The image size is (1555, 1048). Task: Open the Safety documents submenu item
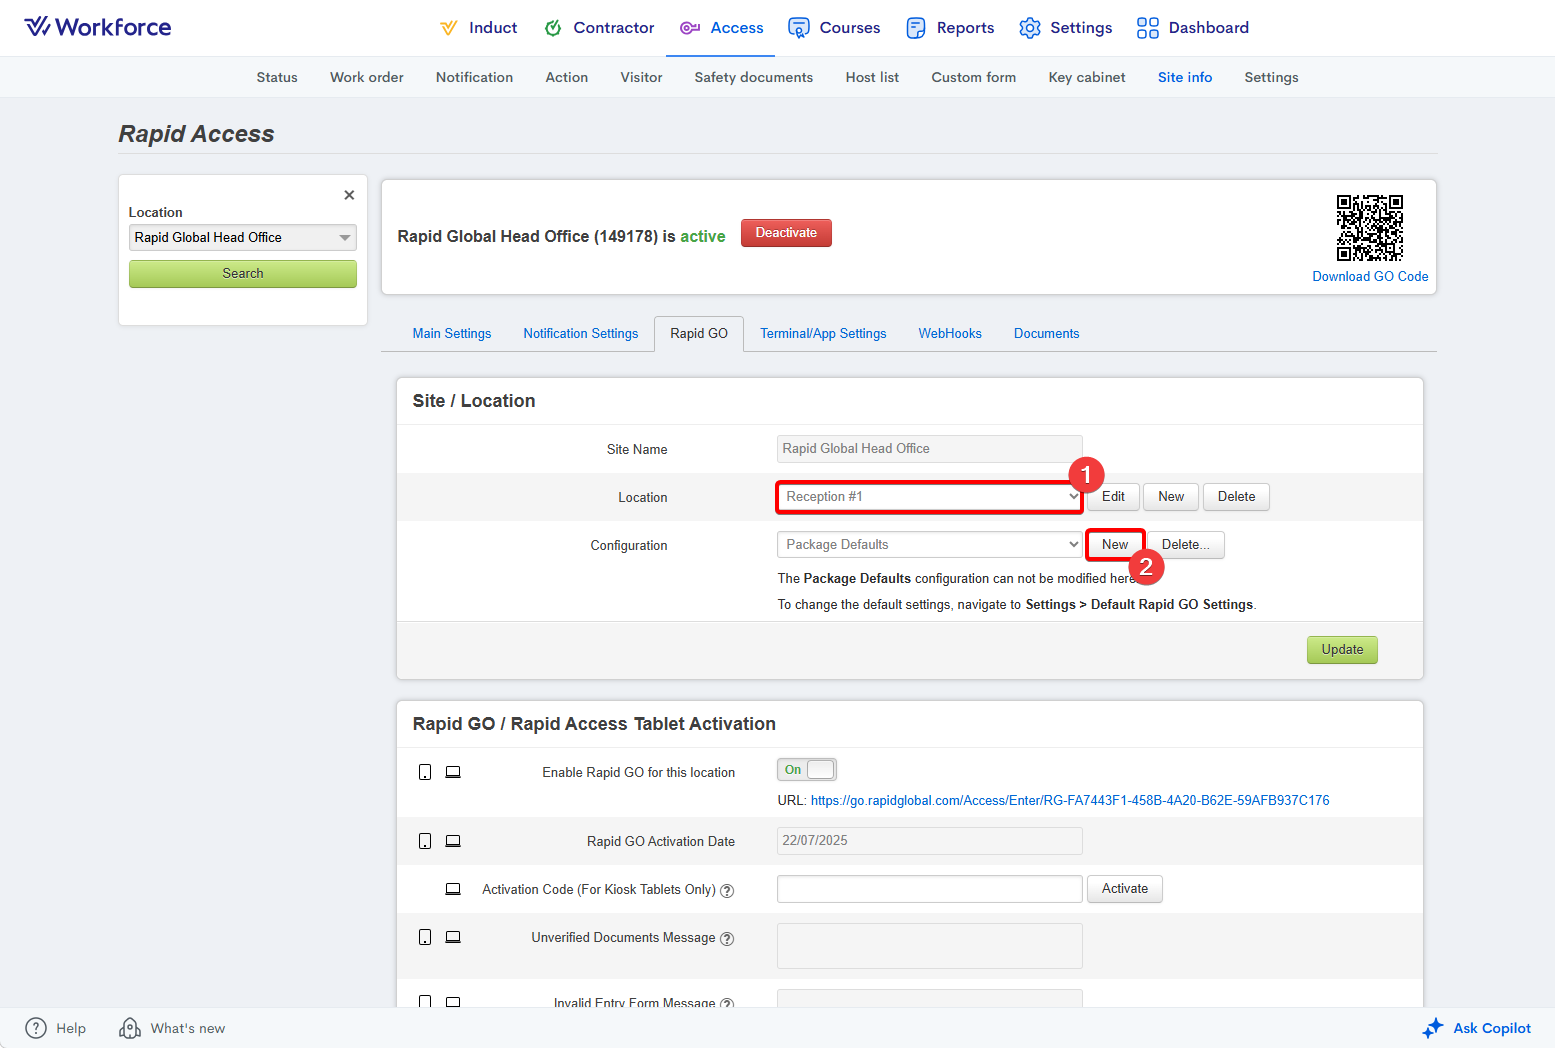coord(754,77)
